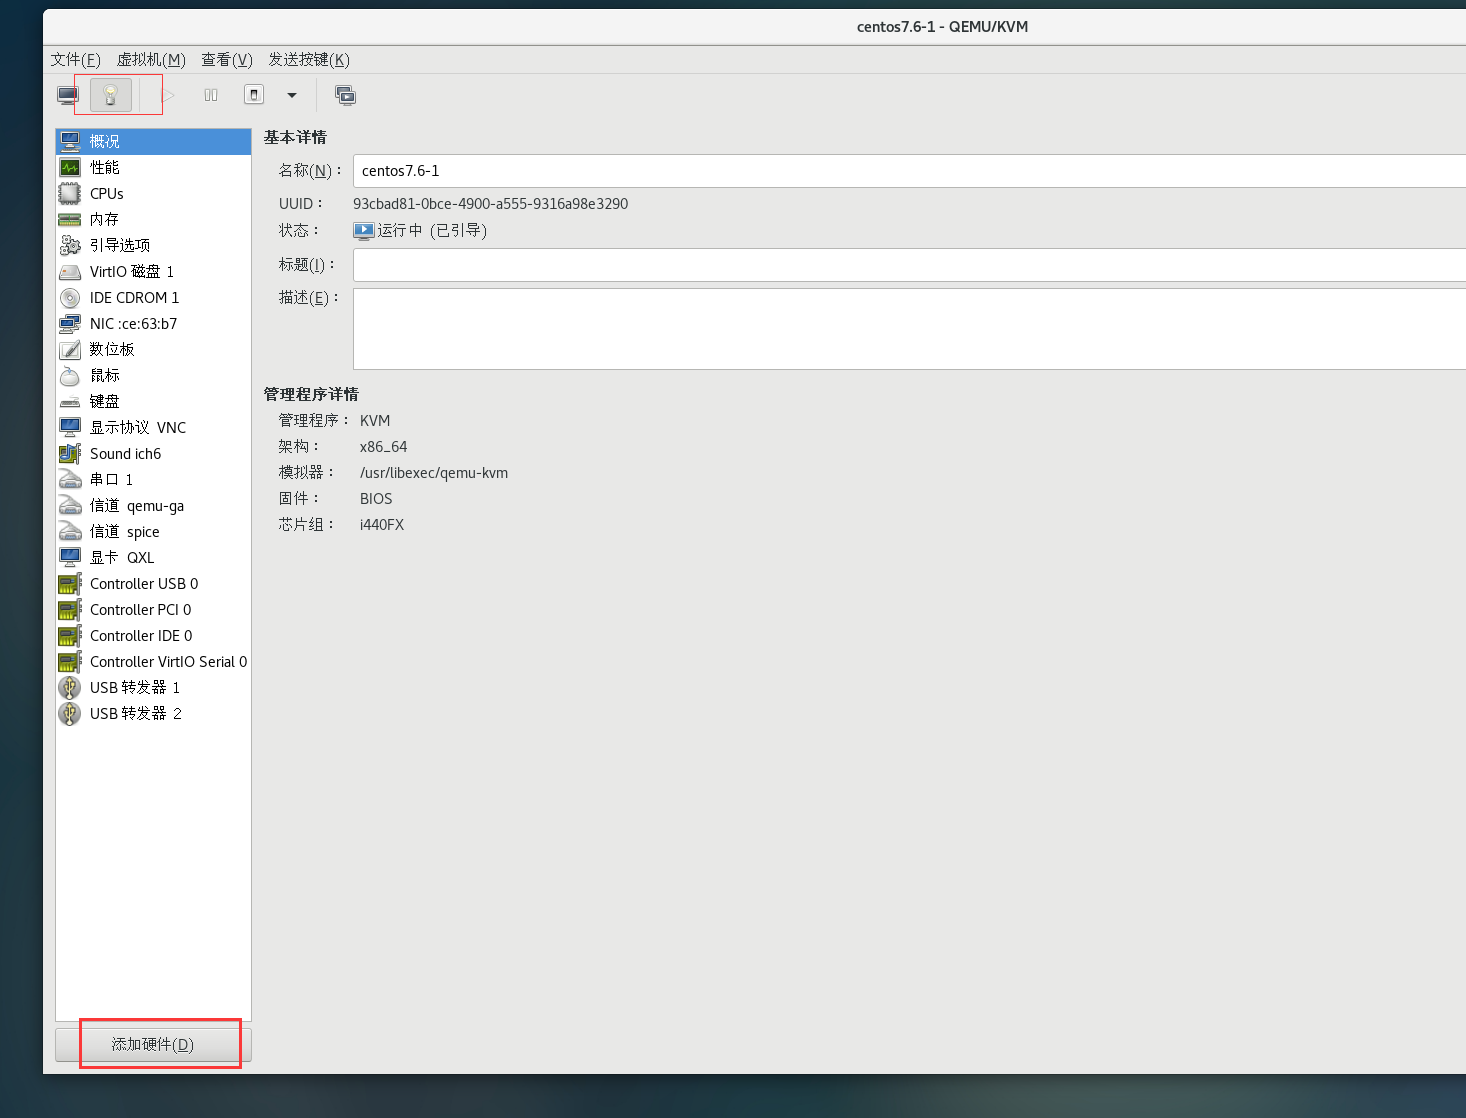
Task: Select the 信道 qemu-ga channel icon
Action: 70,506
